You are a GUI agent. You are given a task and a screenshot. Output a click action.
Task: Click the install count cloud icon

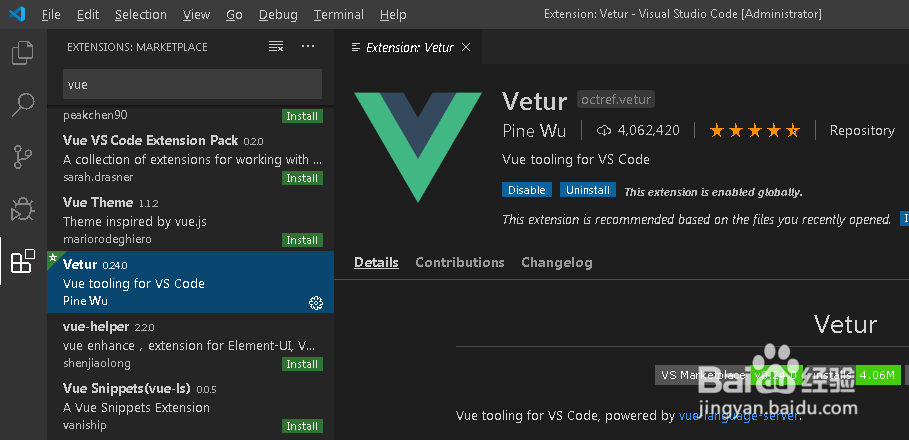coord(603,131)
